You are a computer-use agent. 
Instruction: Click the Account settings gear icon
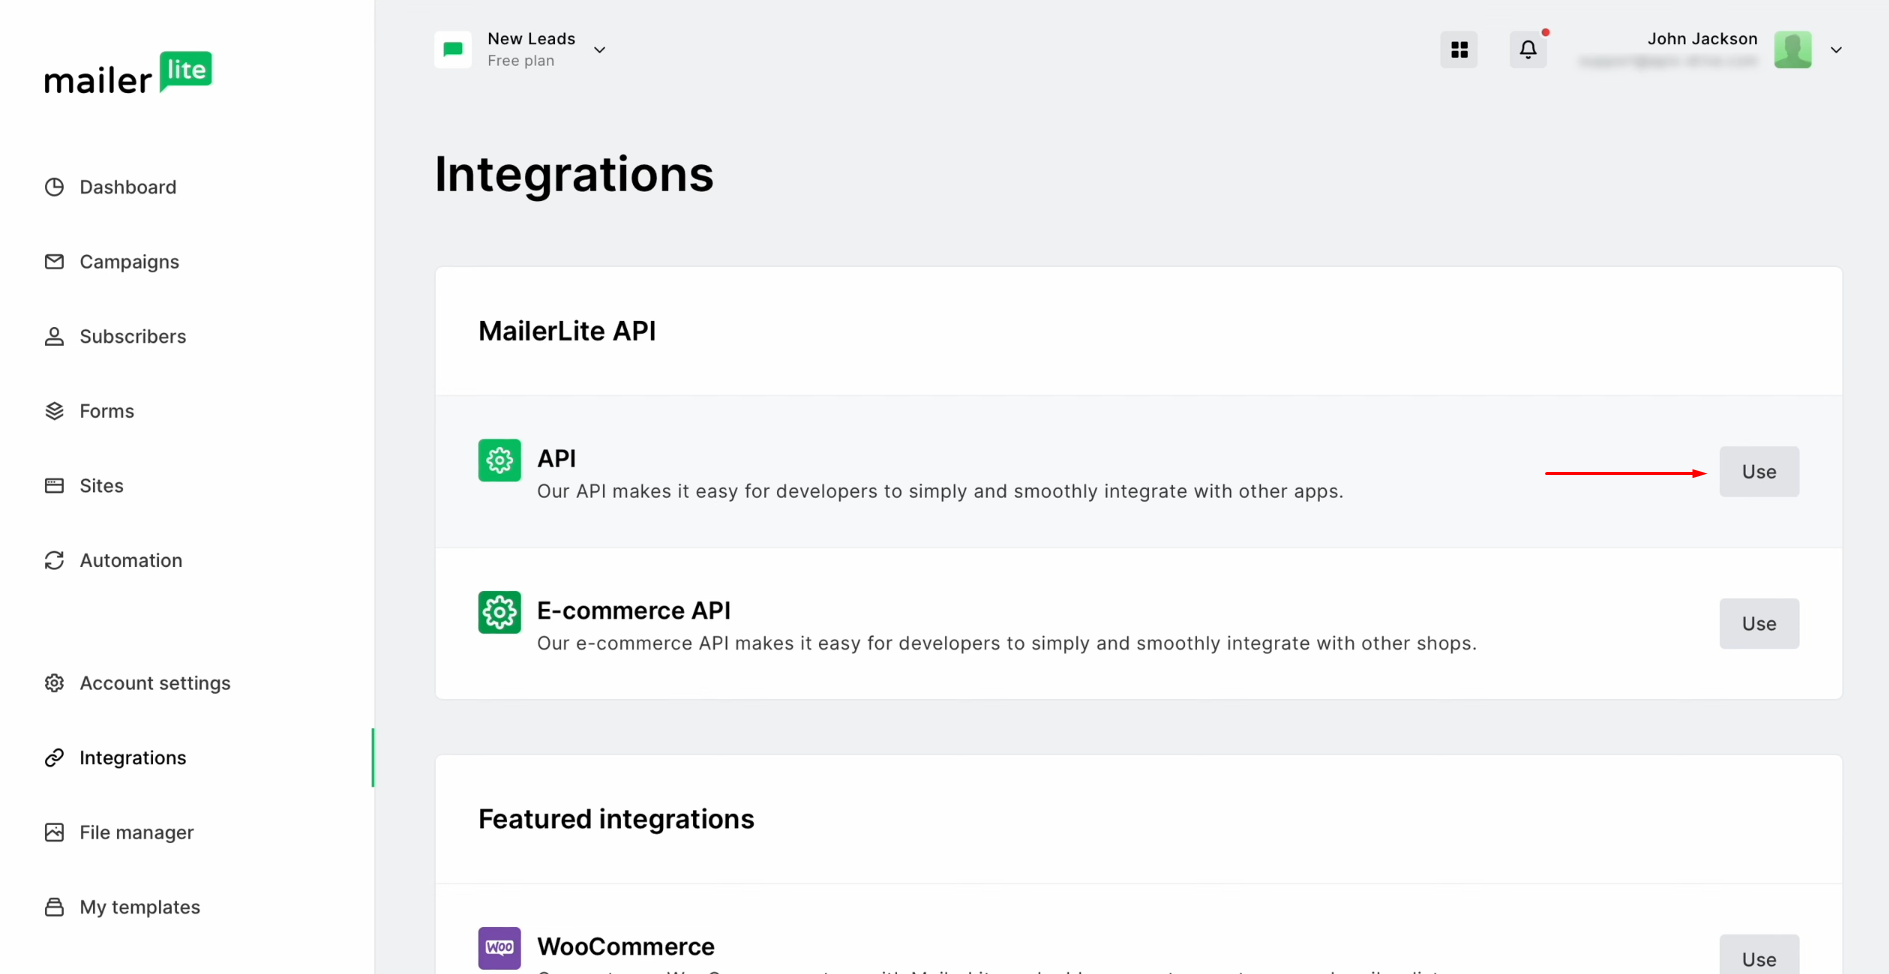pos(54,683)
